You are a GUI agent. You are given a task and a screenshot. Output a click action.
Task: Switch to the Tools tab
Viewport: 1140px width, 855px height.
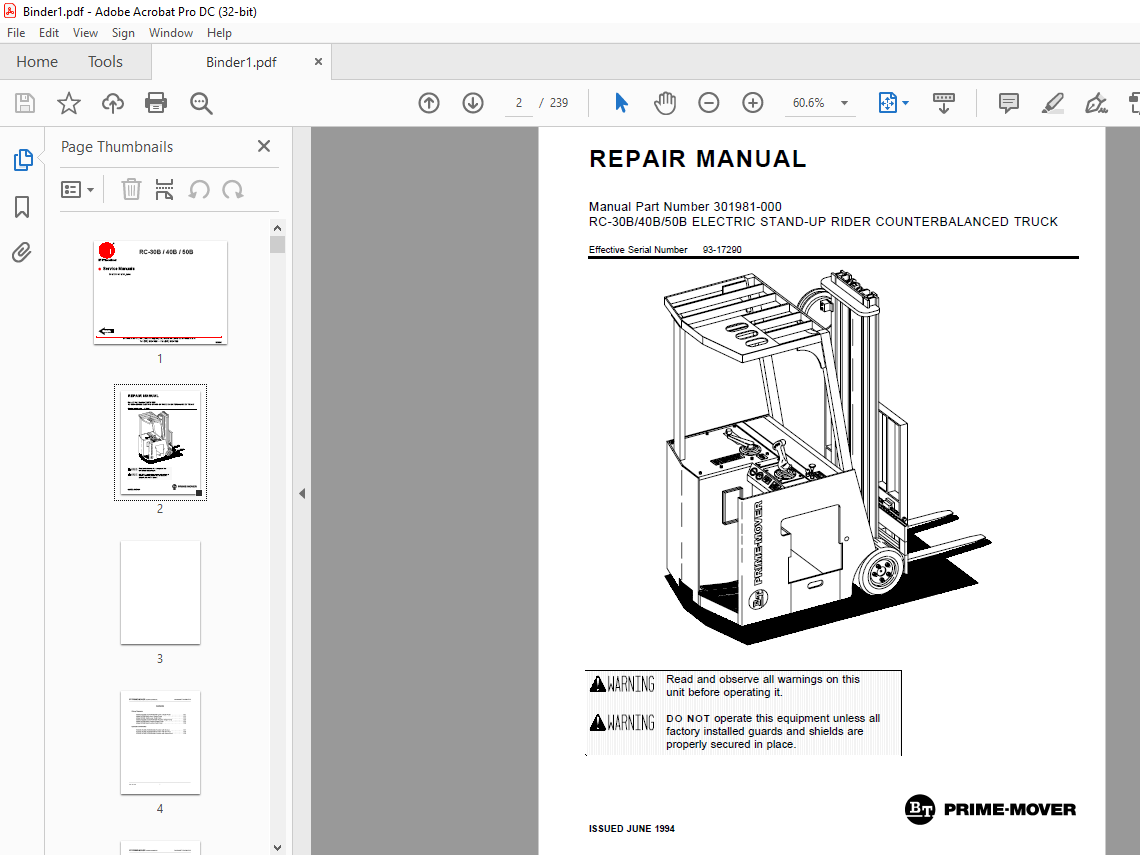105,62
